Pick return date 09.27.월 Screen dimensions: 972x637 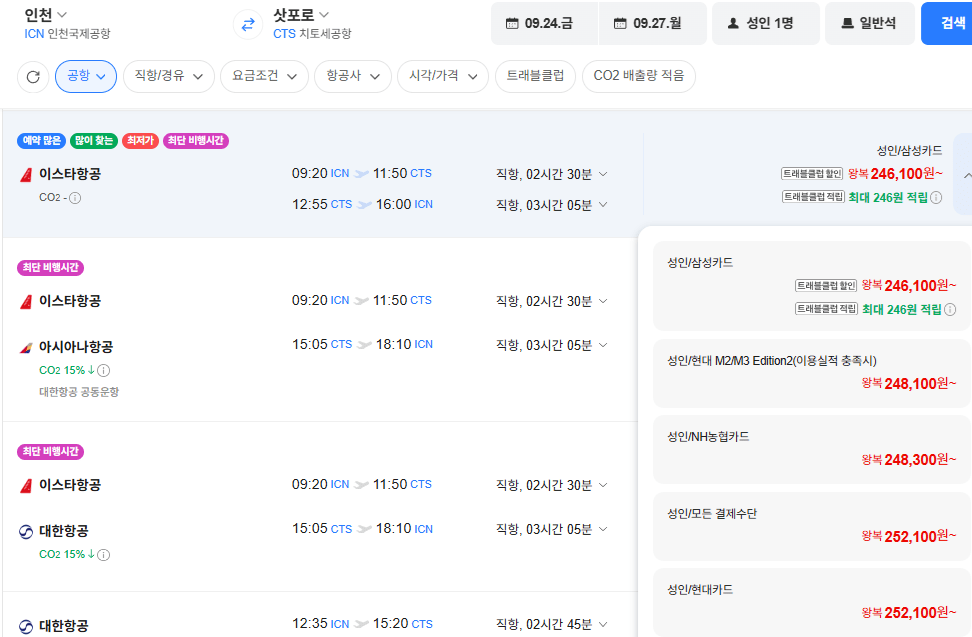click(653, 24)
